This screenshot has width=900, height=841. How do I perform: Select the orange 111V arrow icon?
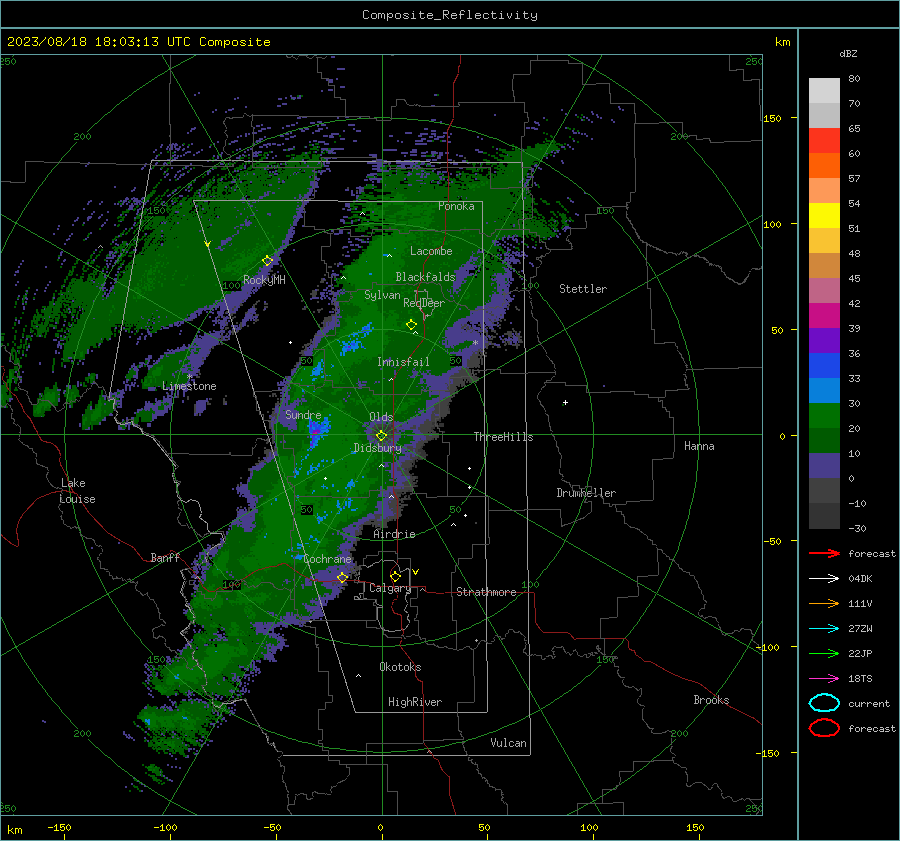[x=824, y=603]
